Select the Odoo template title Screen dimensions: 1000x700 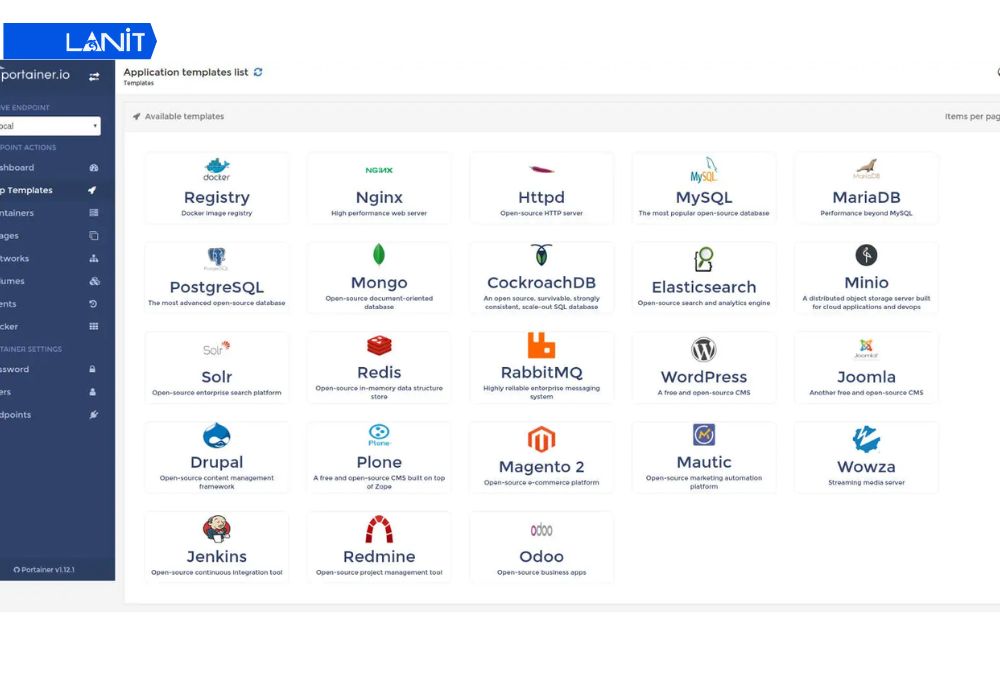pos(541,557)
